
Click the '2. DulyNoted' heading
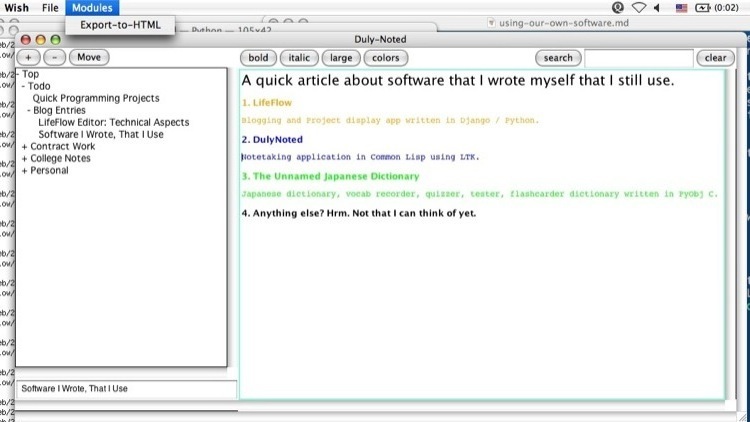272,140
